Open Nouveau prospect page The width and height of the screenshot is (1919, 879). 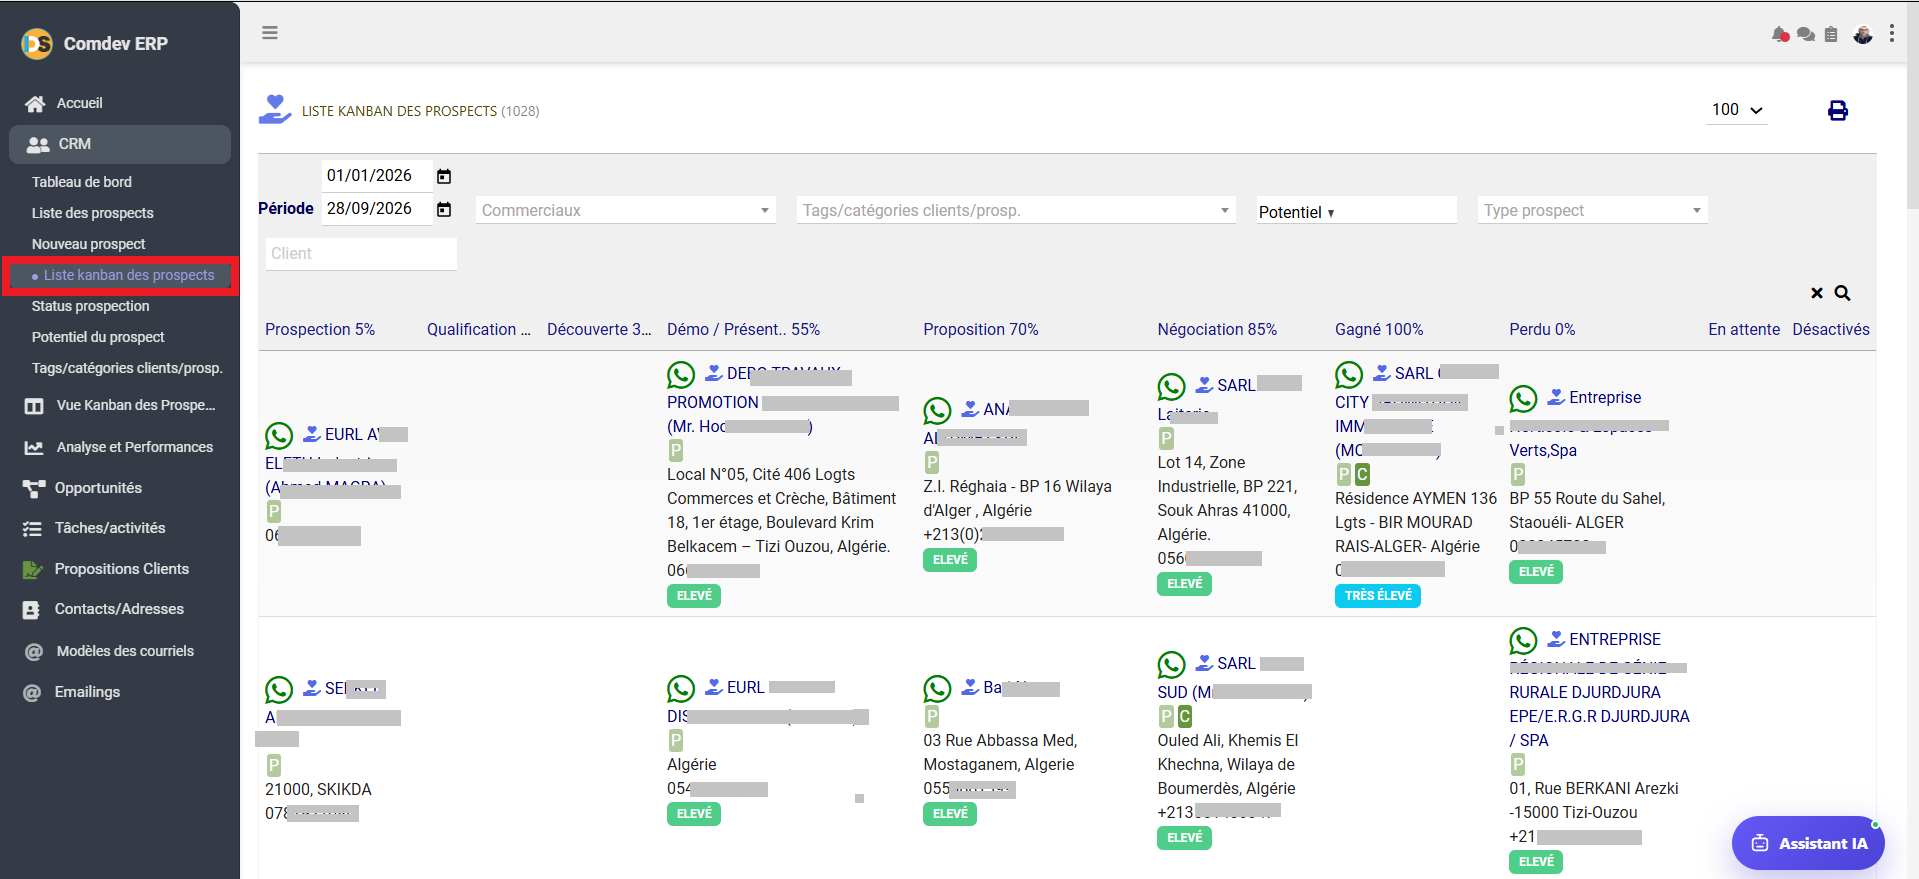89,244
